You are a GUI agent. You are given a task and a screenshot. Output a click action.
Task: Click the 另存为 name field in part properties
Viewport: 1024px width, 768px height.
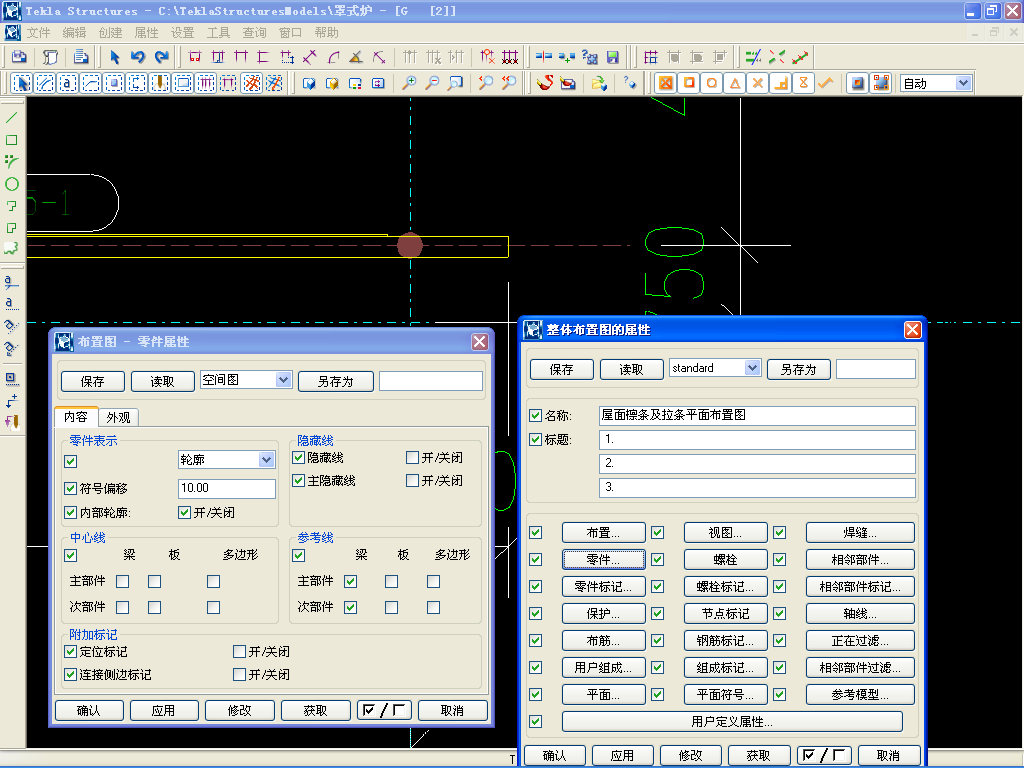430,381
